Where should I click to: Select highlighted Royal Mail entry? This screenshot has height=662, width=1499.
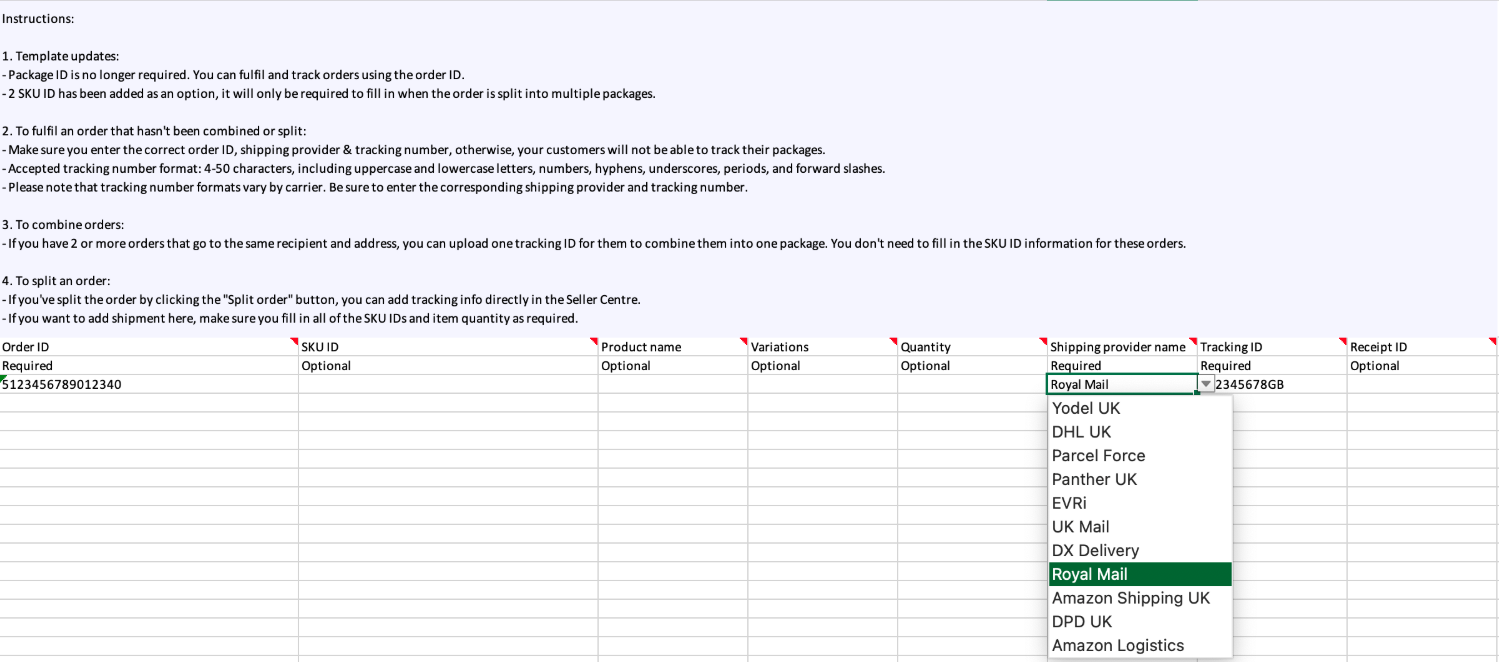[1140, 574]
